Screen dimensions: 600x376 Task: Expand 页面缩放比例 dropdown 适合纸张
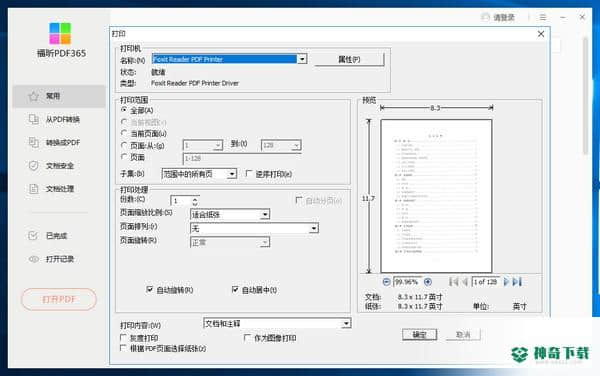click(265, 214)
